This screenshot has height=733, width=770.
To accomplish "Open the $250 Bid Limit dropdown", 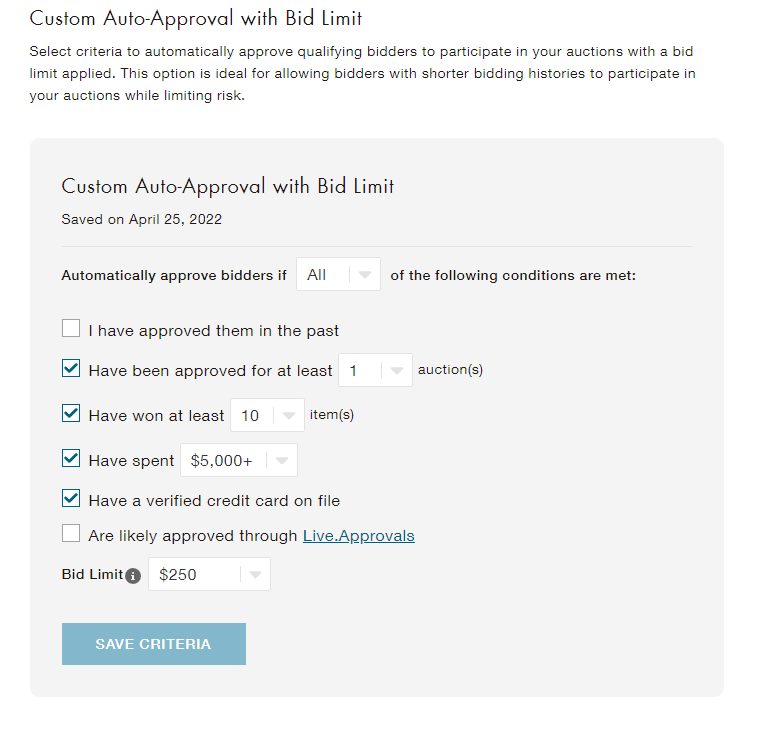I will pyautogui.click(x=209, y=574).
